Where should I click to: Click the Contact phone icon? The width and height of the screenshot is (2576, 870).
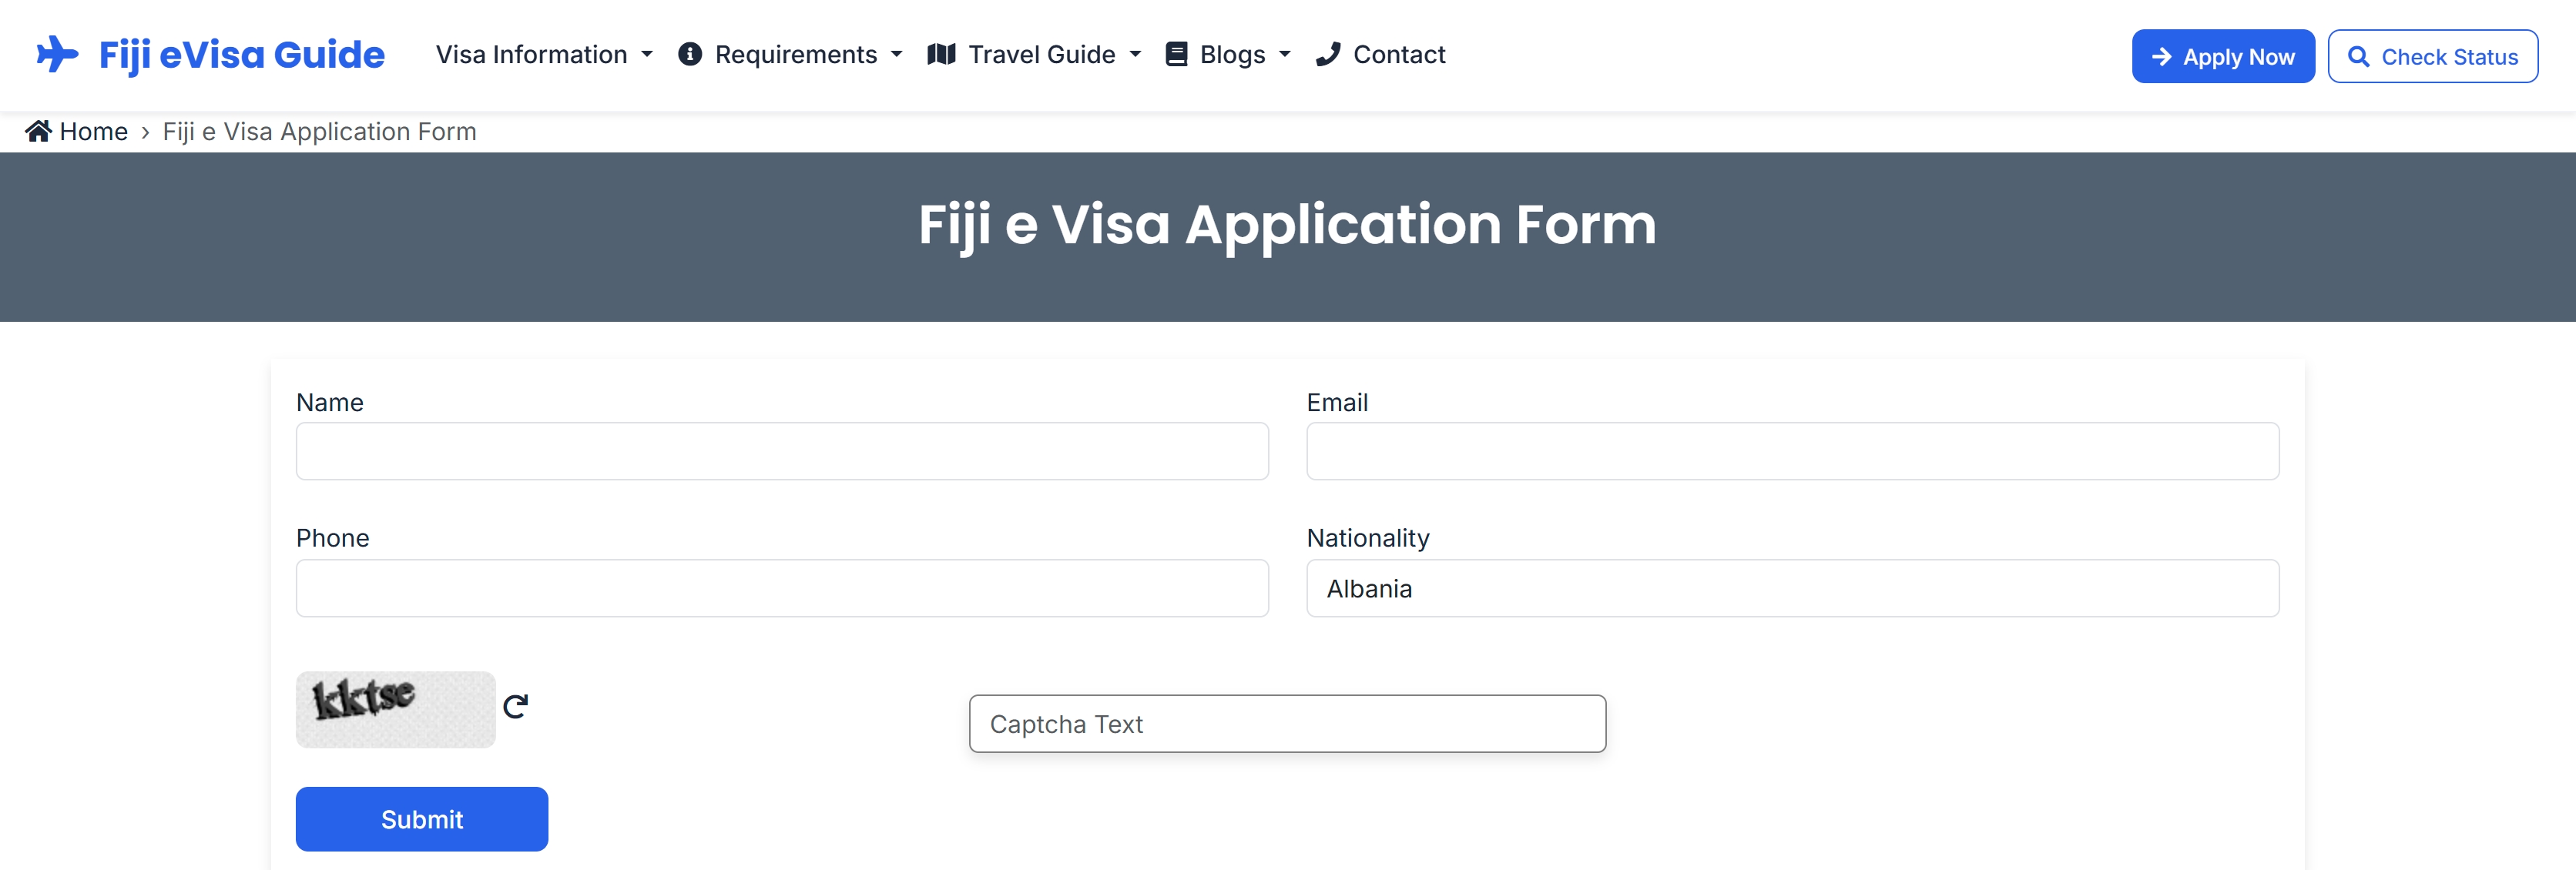(x=1328, y=54)
